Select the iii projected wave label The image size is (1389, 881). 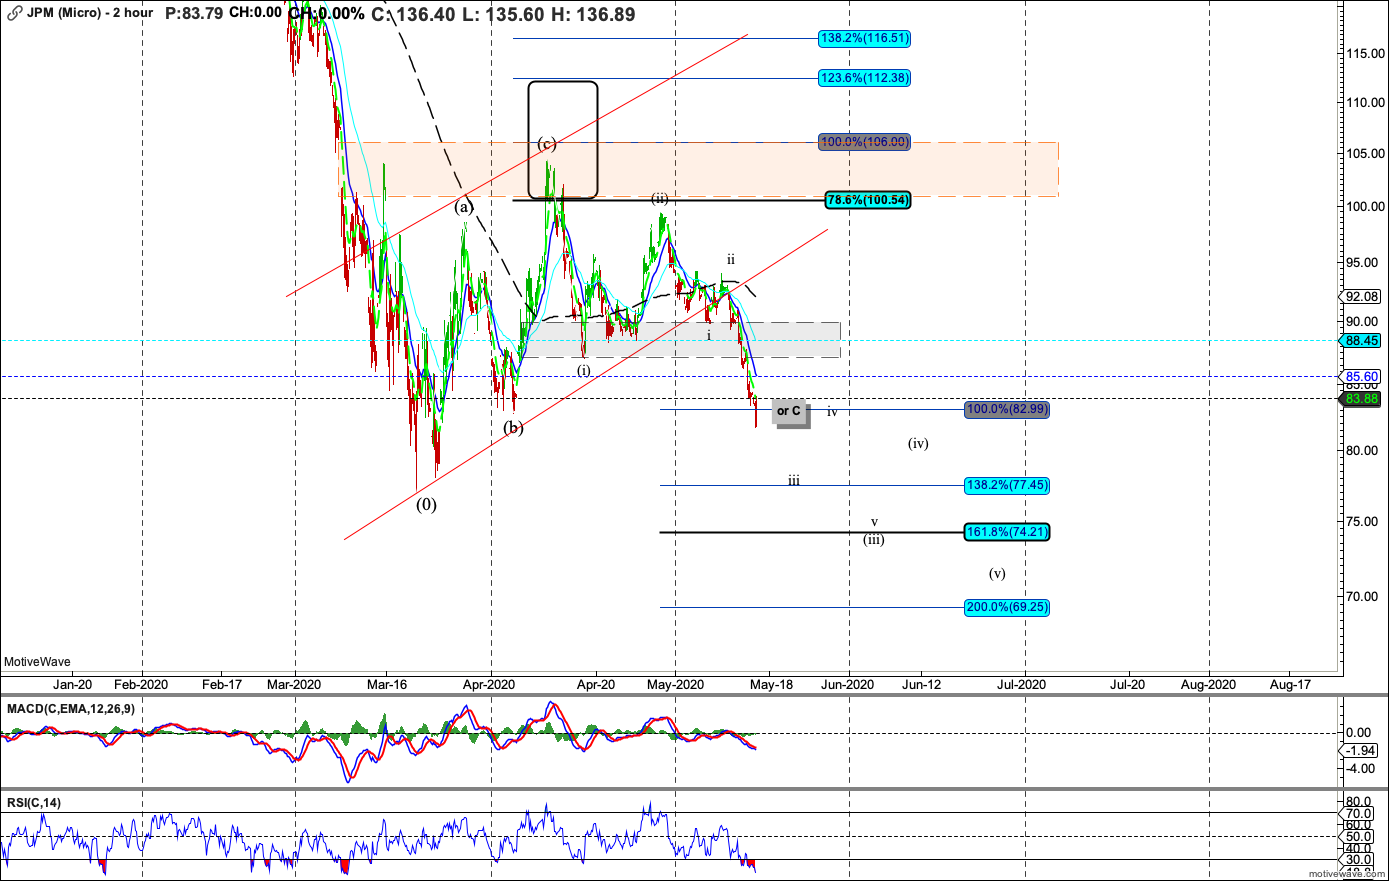pyautogui.click(x=793, y=481)
